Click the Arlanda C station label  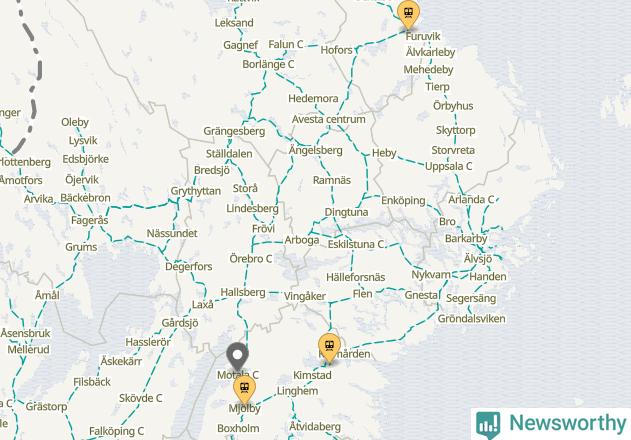pos(471,200)
